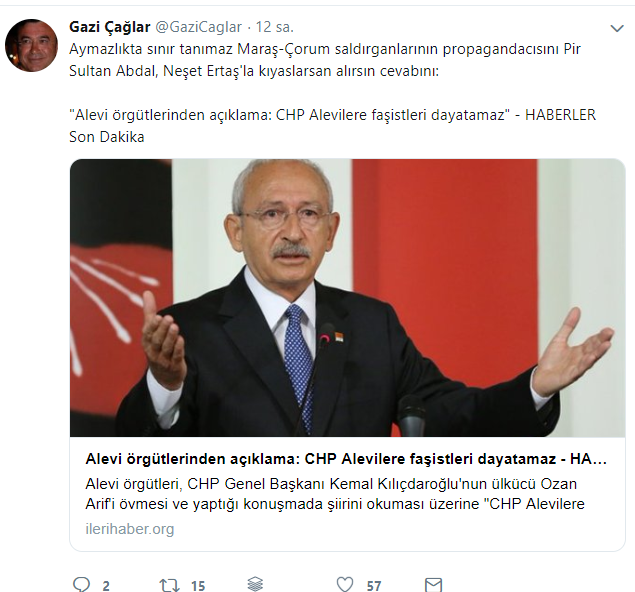Screen dimensions: 635x592
Task: Open the ilerihaber.org source link
Action: [130, 529]
